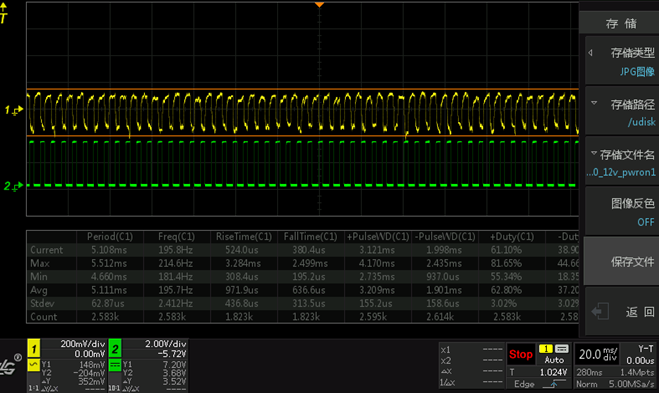Select the channel 1 ground level marker
Viewport: 659px width, 393px height.
click(x=13, y=111)
